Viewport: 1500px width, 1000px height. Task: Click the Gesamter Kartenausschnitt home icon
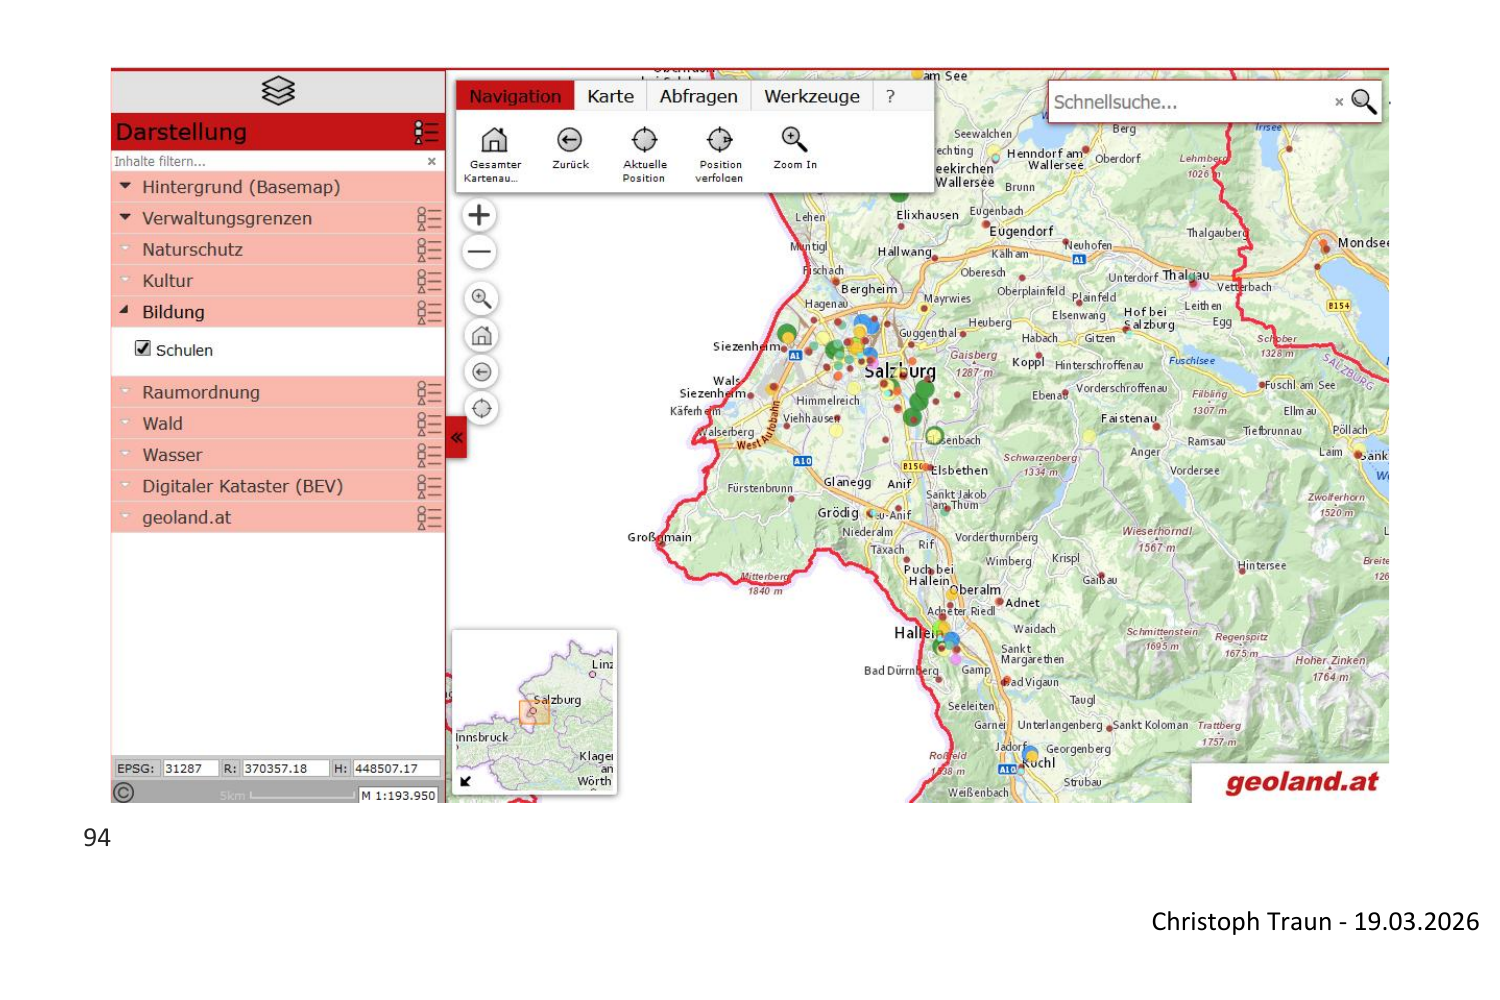[x=494, y=141]
